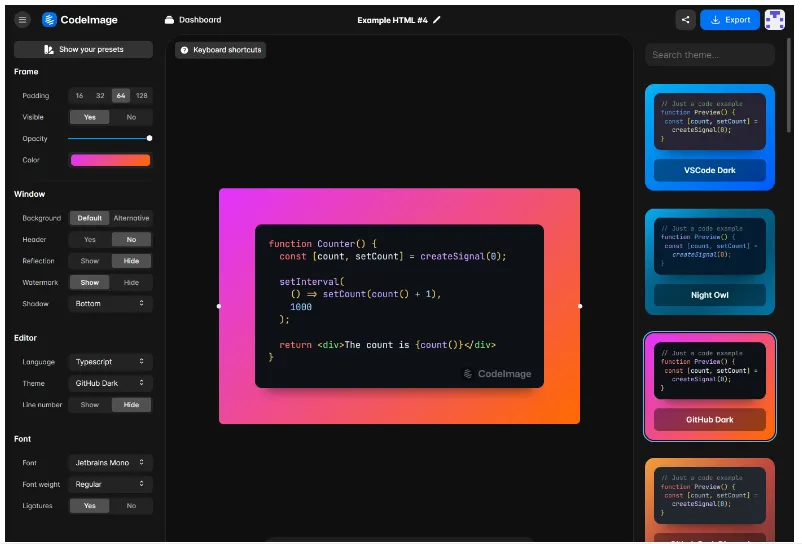Switch window background to Alternative
This screenshot has height=544, width=802.
click(x=131, y=218)
